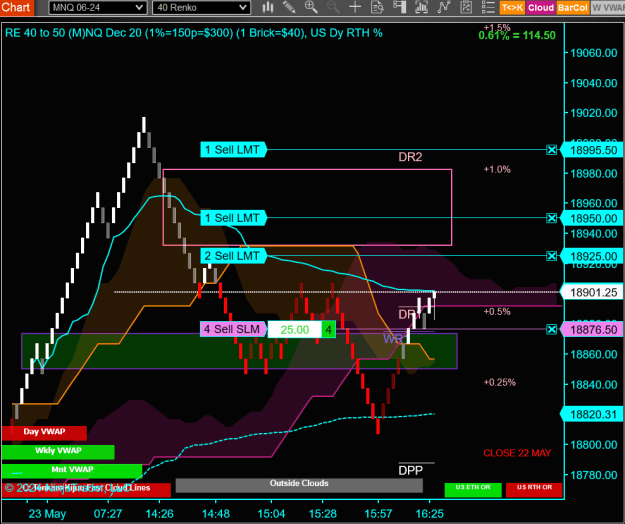Image resolution: width=625 pixels, height=524 pixels.
Task: Click the green 4 quantity box
Action: [328, 330]
